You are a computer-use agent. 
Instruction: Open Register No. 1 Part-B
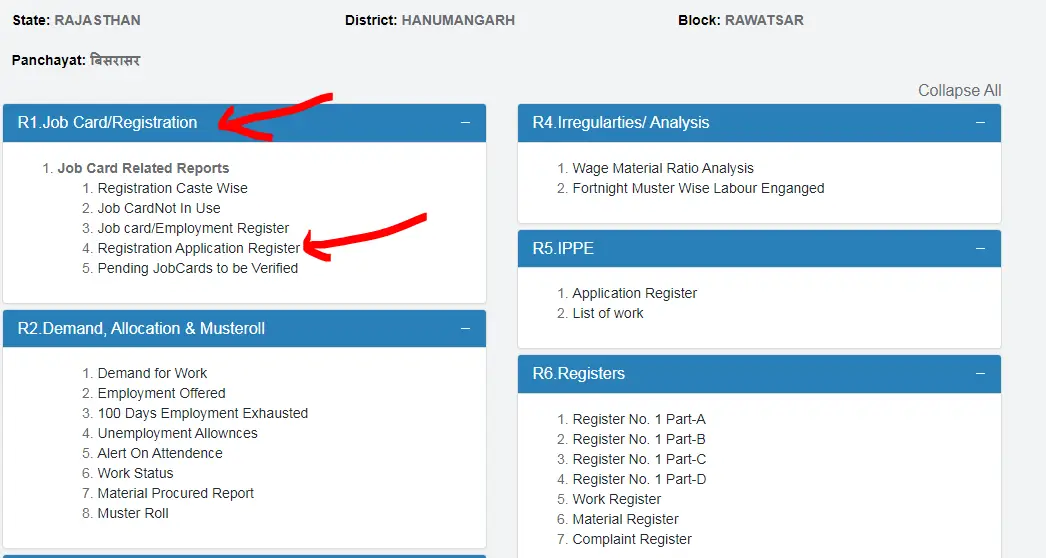(639, 439)
